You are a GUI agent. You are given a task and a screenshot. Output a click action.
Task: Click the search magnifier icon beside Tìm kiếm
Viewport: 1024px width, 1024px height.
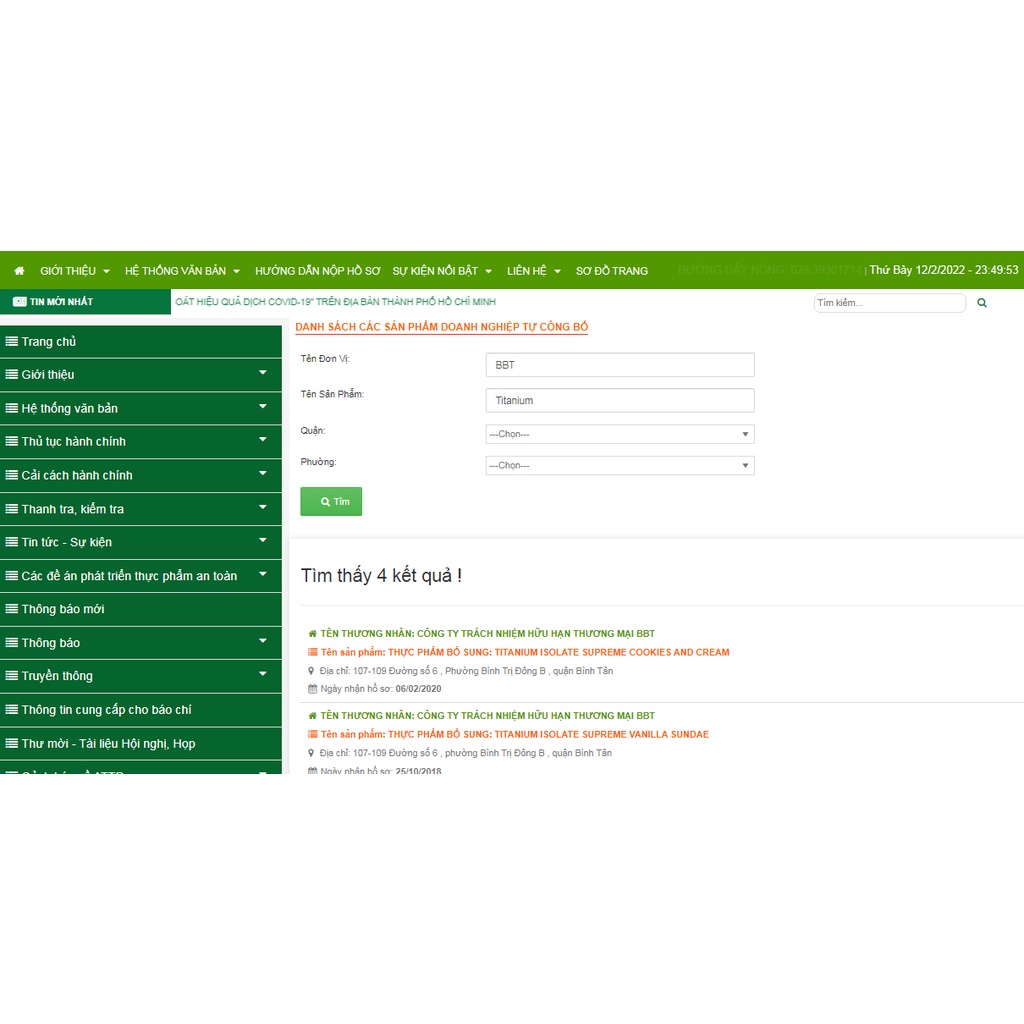(x=982, y=303)
